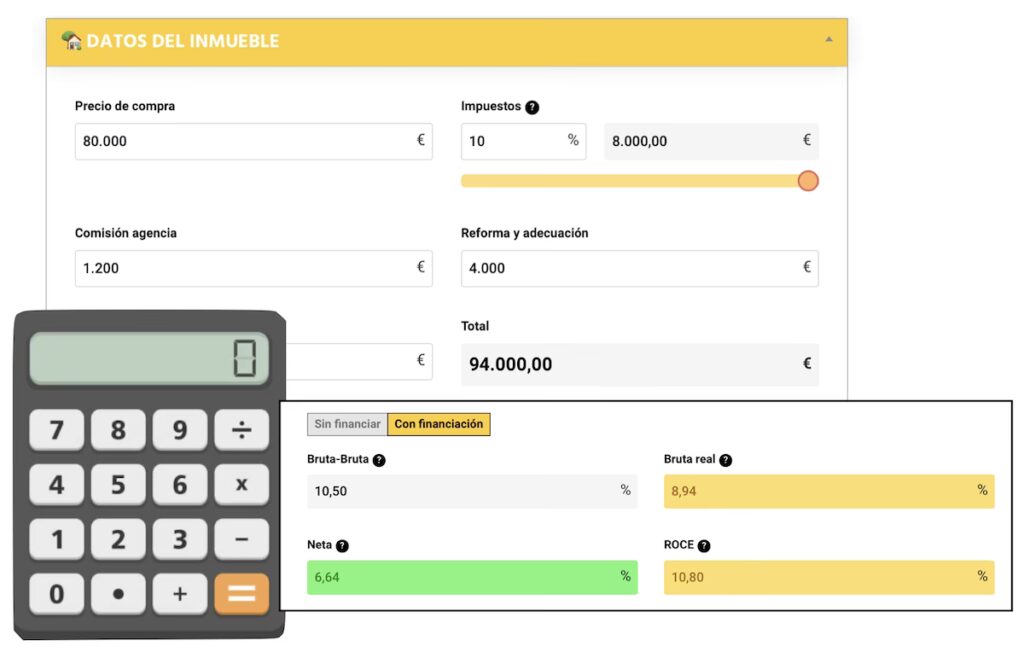Collapse the Datos del Inmueble panel arrow

(828, 40)
